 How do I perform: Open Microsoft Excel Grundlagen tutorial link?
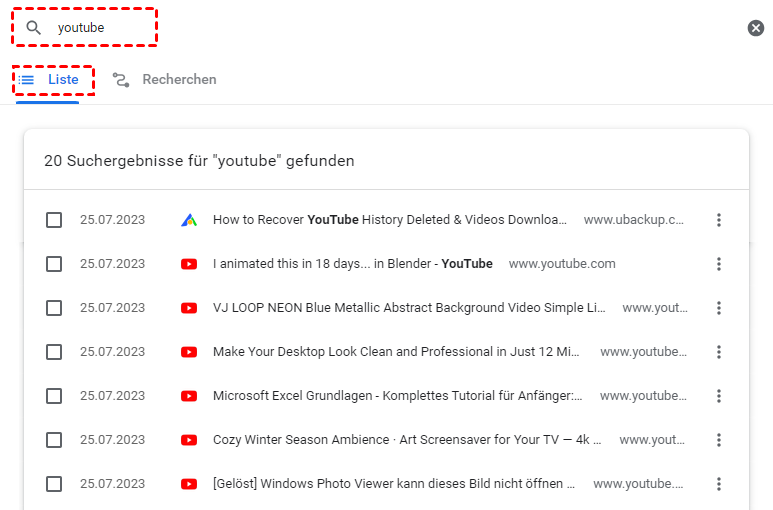tap(397, 396)
